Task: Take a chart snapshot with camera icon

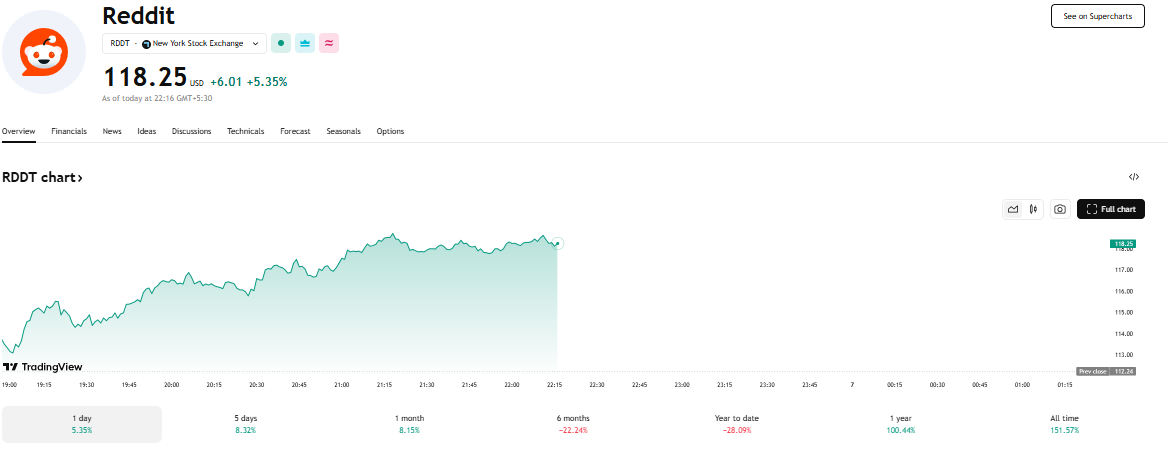Action: [1060, 209]
